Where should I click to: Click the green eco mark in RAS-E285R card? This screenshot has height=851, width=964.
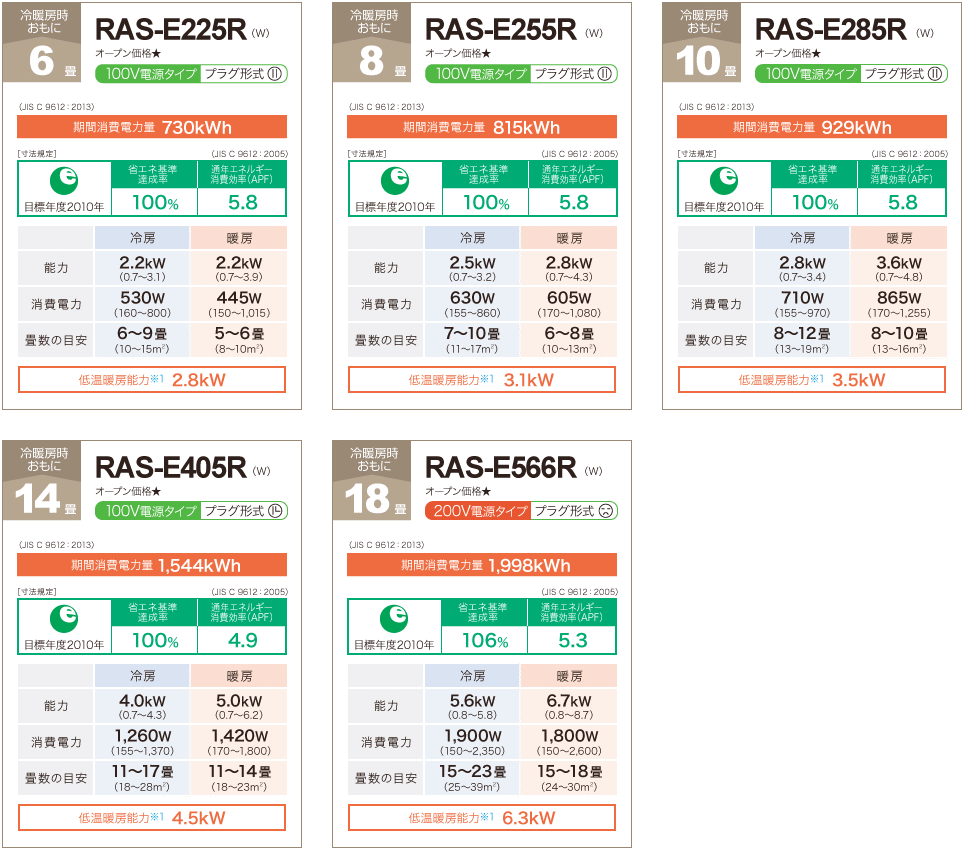click(724, 180)
